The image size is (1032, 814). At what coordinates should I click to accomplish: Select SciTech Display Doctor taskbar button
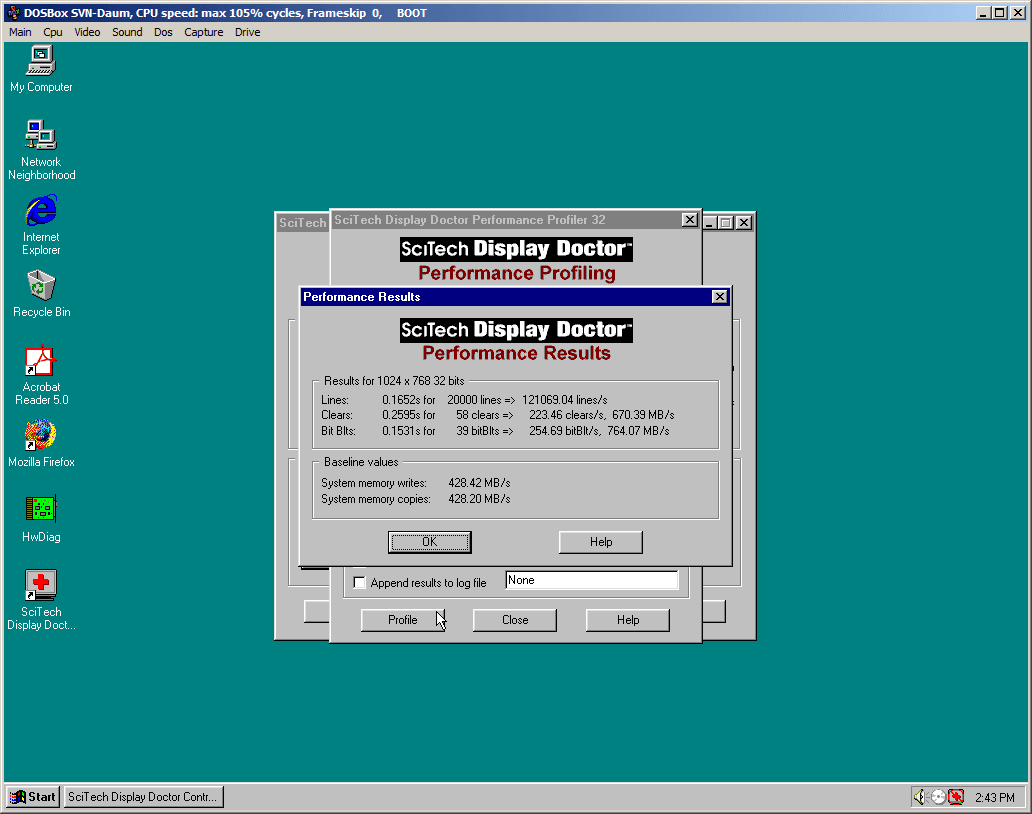143,797
